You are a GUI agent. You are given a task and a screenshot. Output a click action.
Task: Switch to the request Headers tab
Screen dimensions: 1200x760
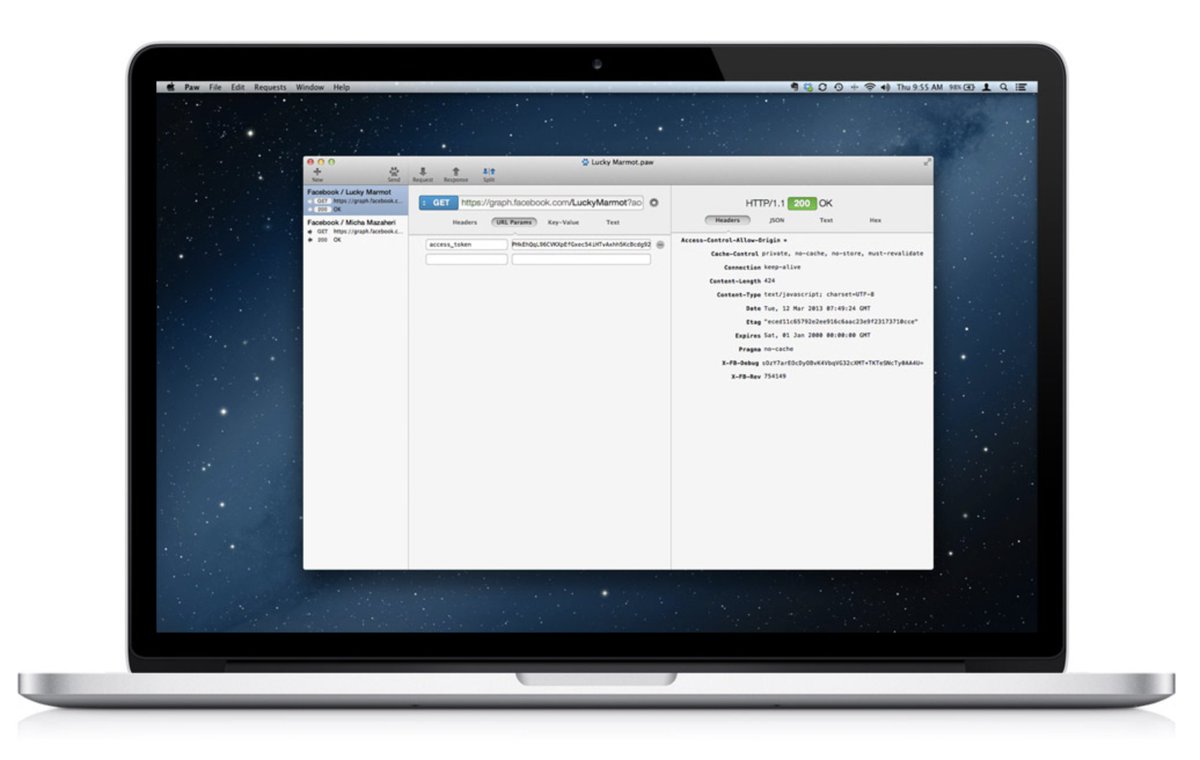[465, 222]
